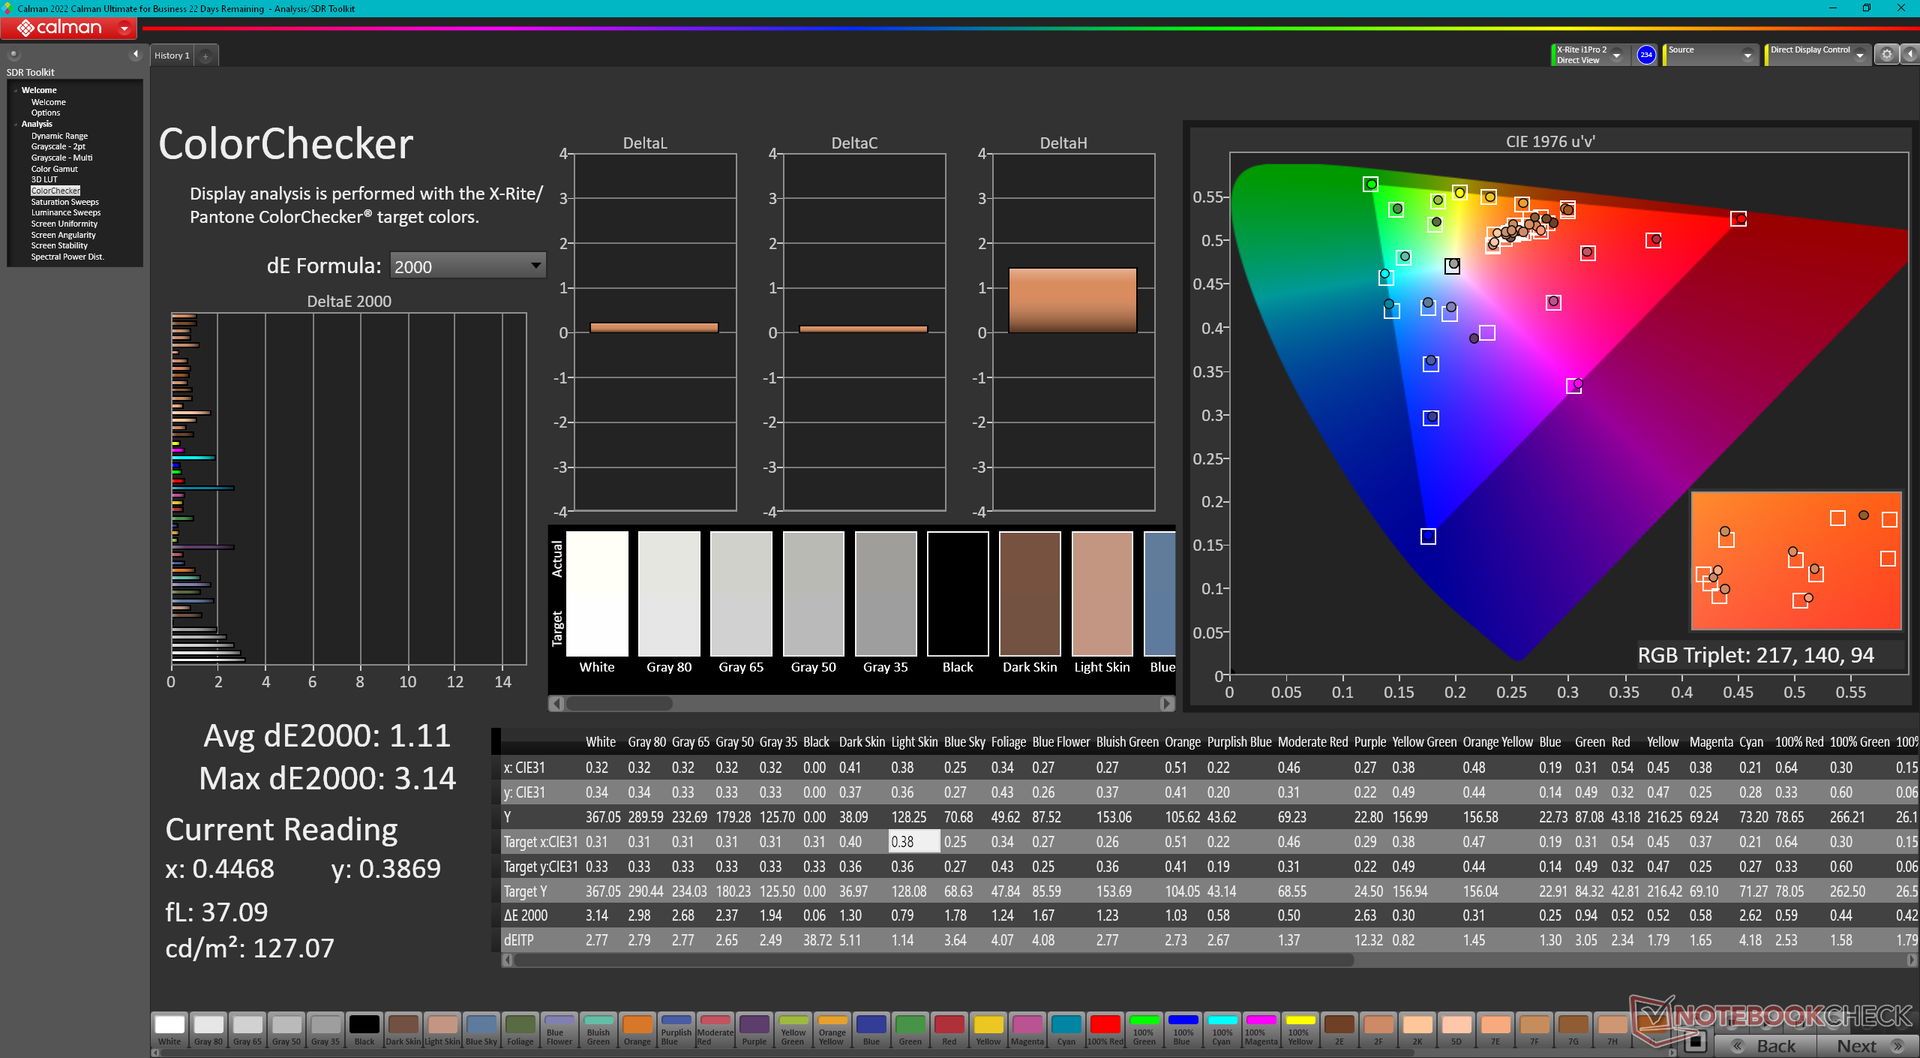This screenshot has height=1058, width=1920.
Task: Click the stop measurement square button
Action: pos(1694,1042)
